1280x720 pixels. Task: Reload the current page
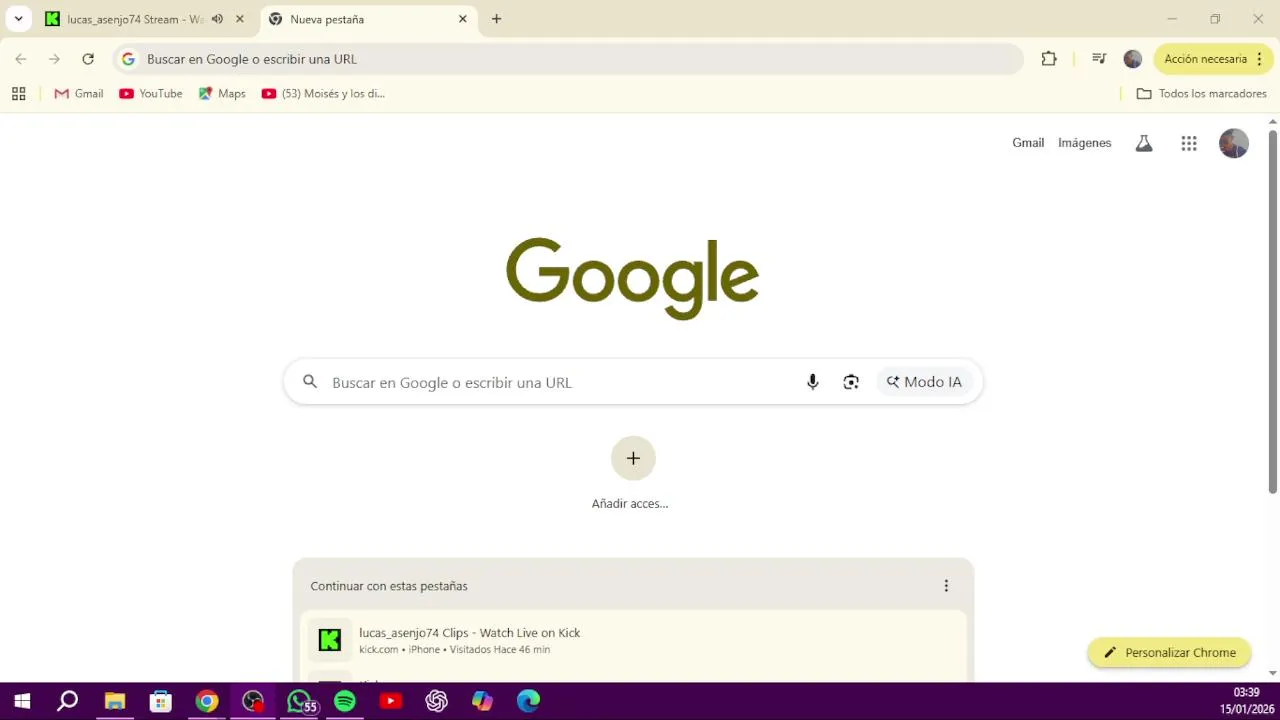coord(88,59)
